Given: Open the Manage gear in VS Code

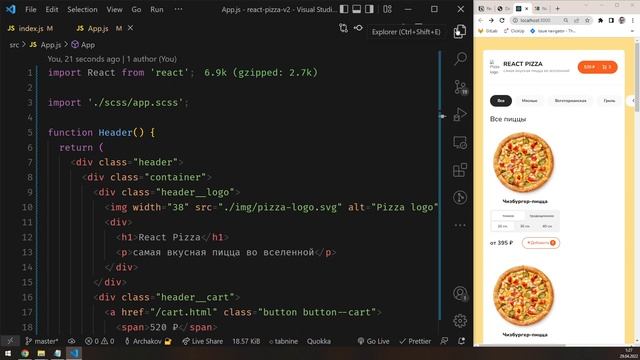Looking at the screenshot, I should click(460, 321).
